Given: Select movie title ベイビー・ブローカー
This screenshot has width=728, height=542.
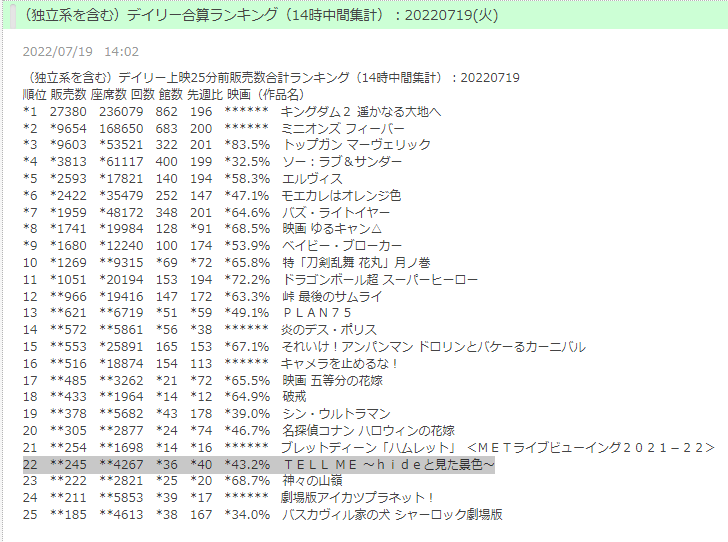Looking at the screenshot, I should 342,246.
